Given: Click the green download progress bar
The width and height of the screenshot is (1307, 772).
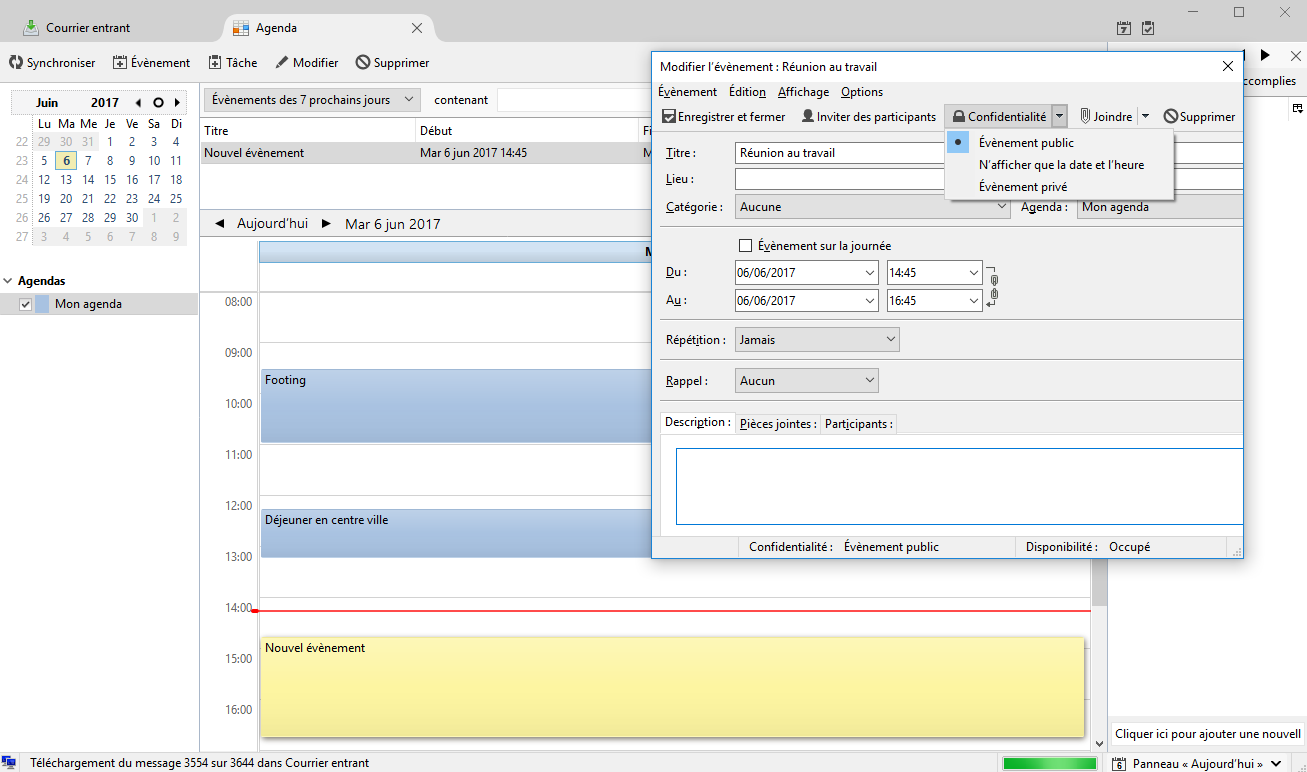Looking at the screenshot, I should tap(1049, 762).
